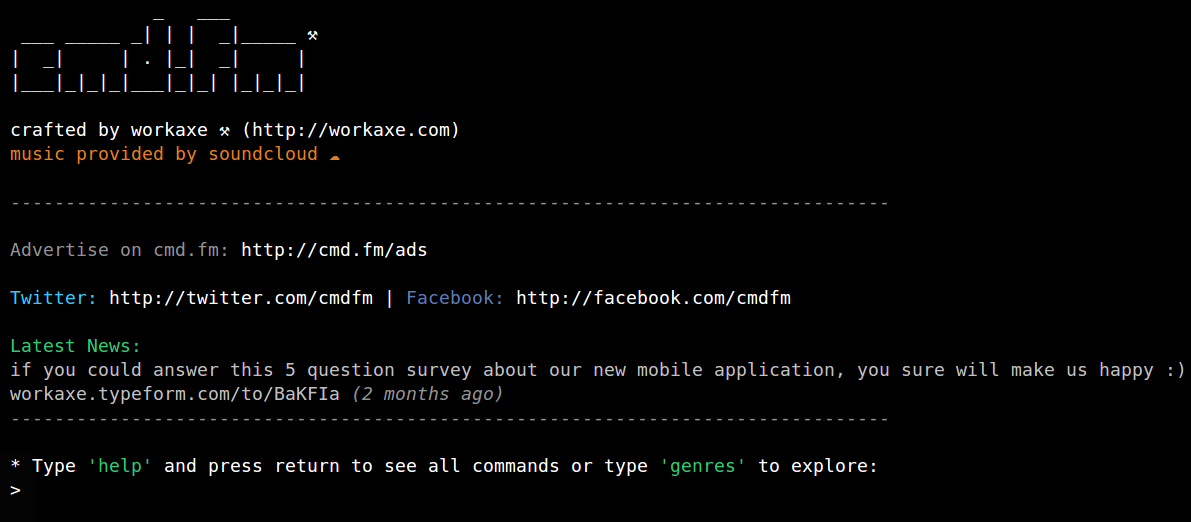
Task: Open the cmd.fm/ads advertising link
Action: (334, 250)
